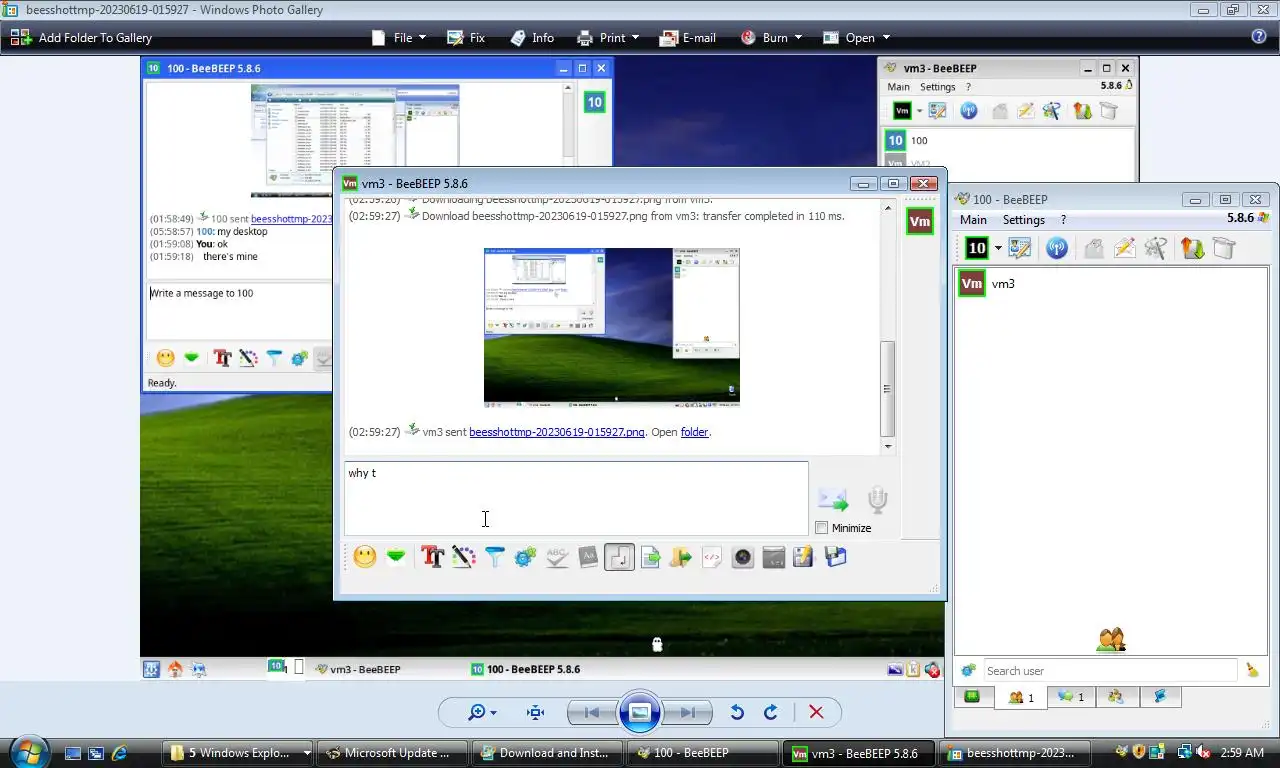1280x768 pixels.
Task: Click the Search user field
Action: [x=1110, y=671]
